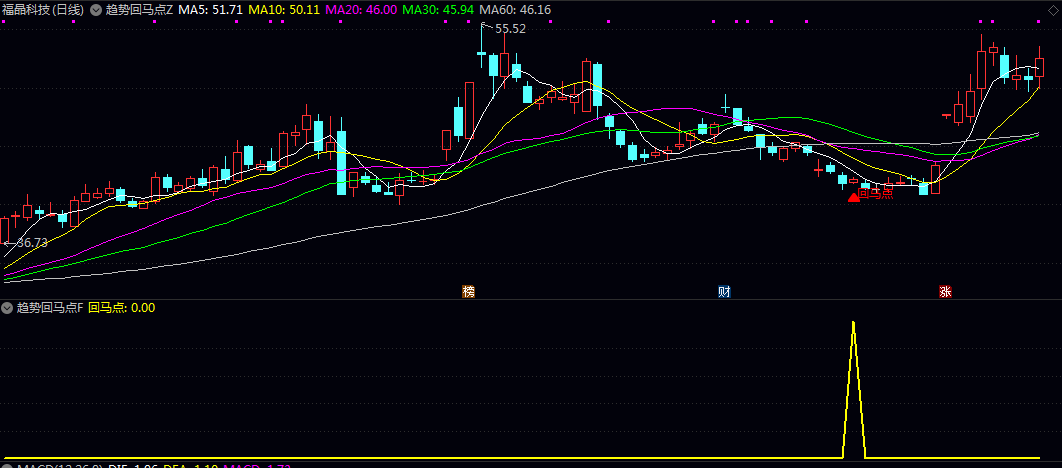Click the 趋势回马点F sub-chart indicator name
1062x468 pixels.
(50, 308)
